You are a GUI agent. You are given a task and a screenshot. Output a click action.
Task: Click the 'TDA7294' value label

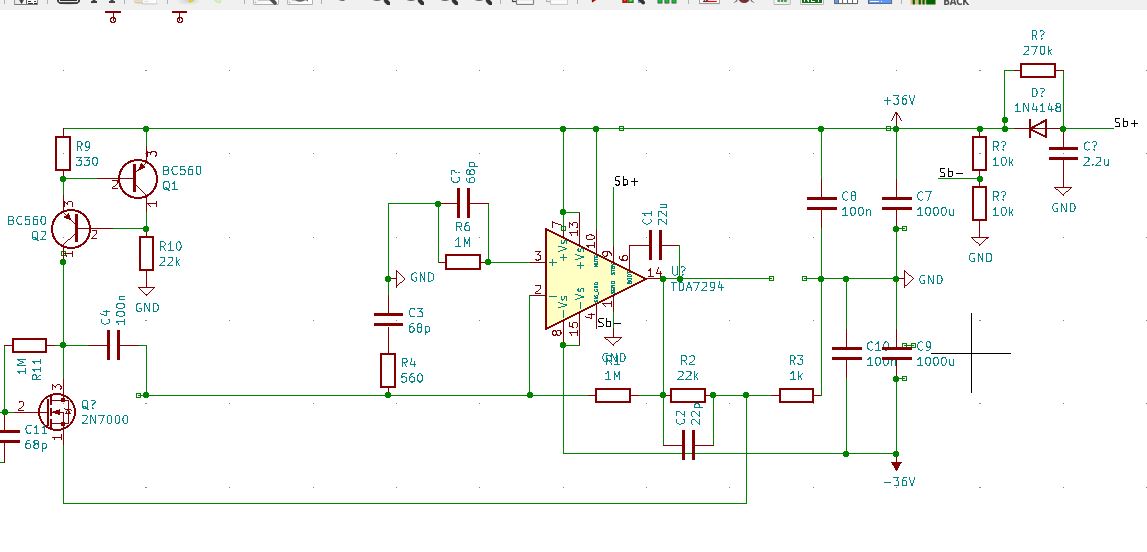[x=697, y=287]
